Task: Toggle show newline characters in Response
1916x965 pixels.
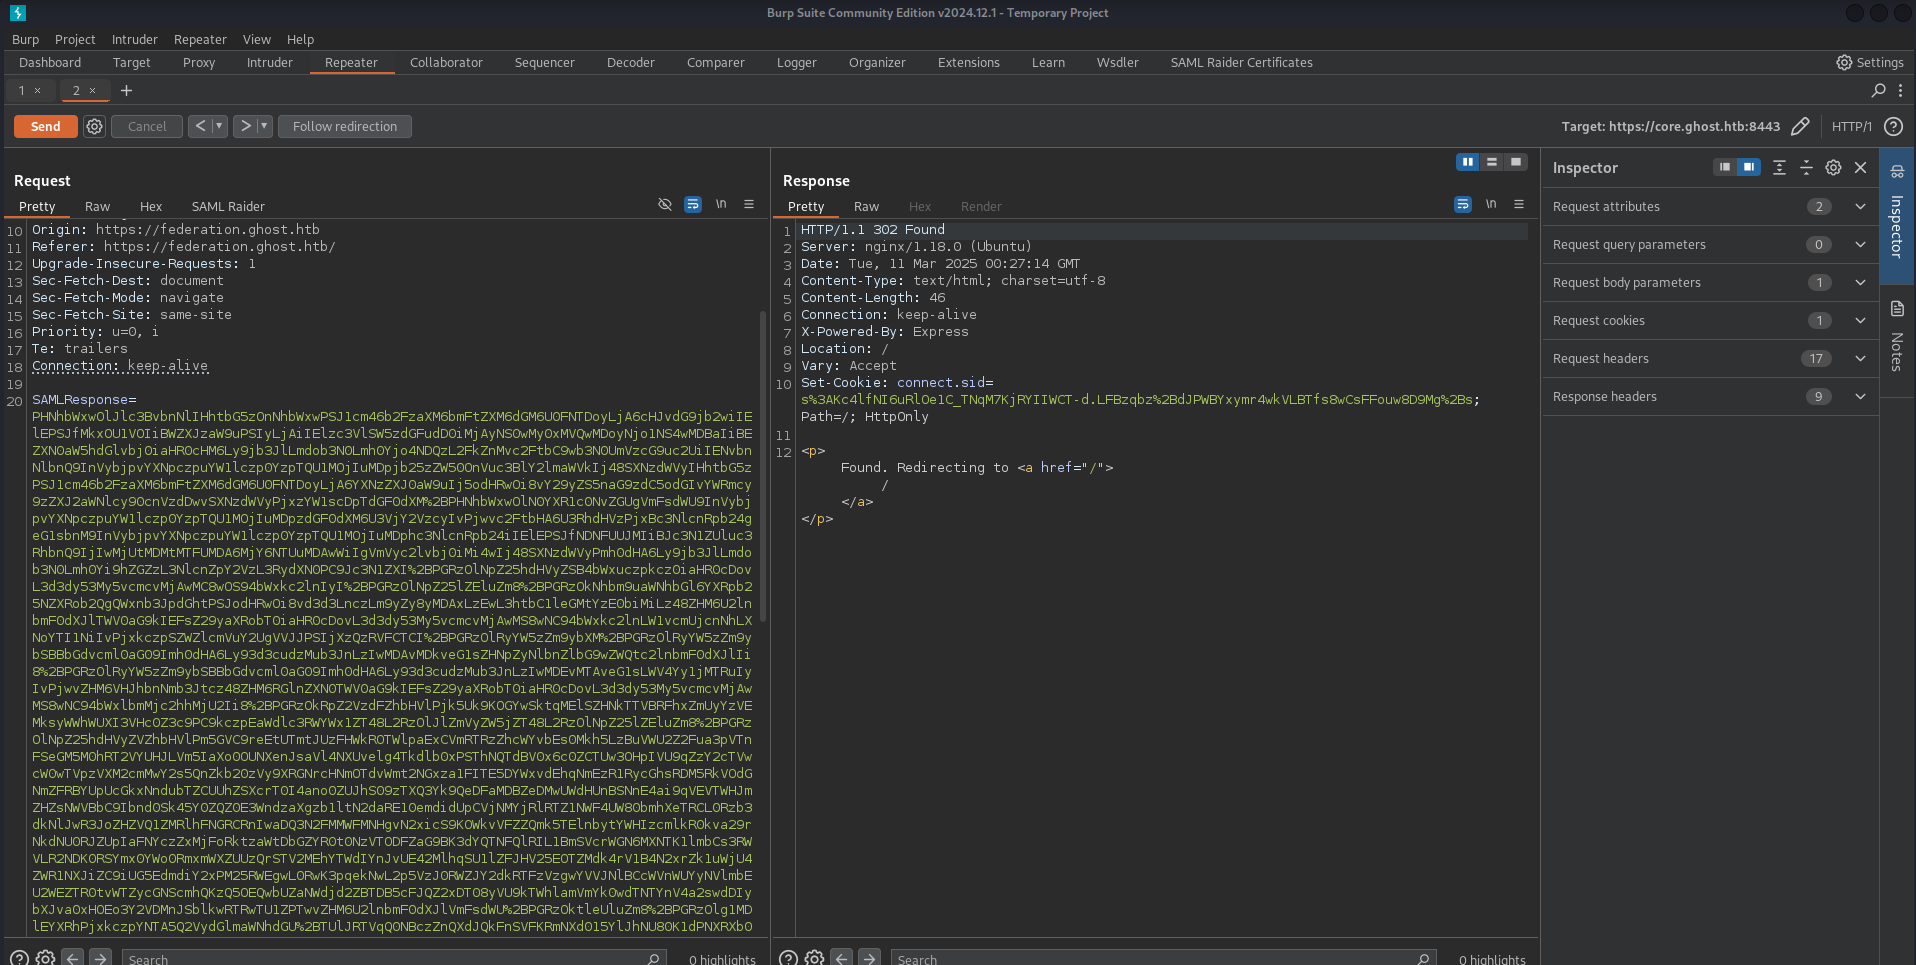Action: click(x=1491, y=204)
